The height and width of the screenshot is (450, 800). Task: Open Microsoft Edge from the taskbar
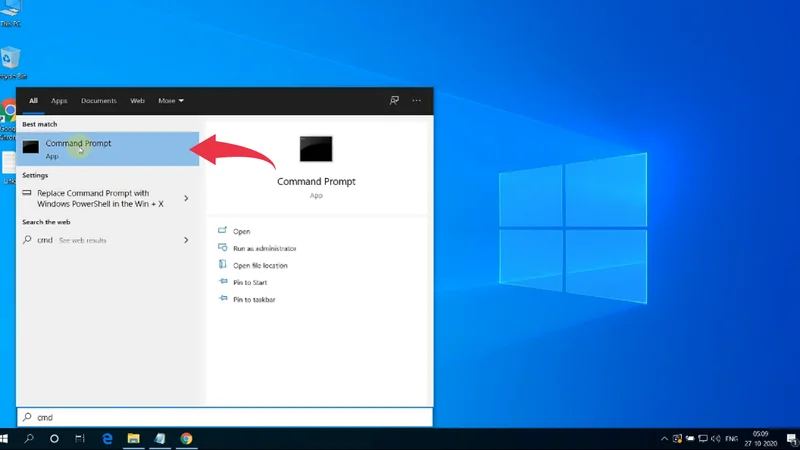(x=107, y=439)
